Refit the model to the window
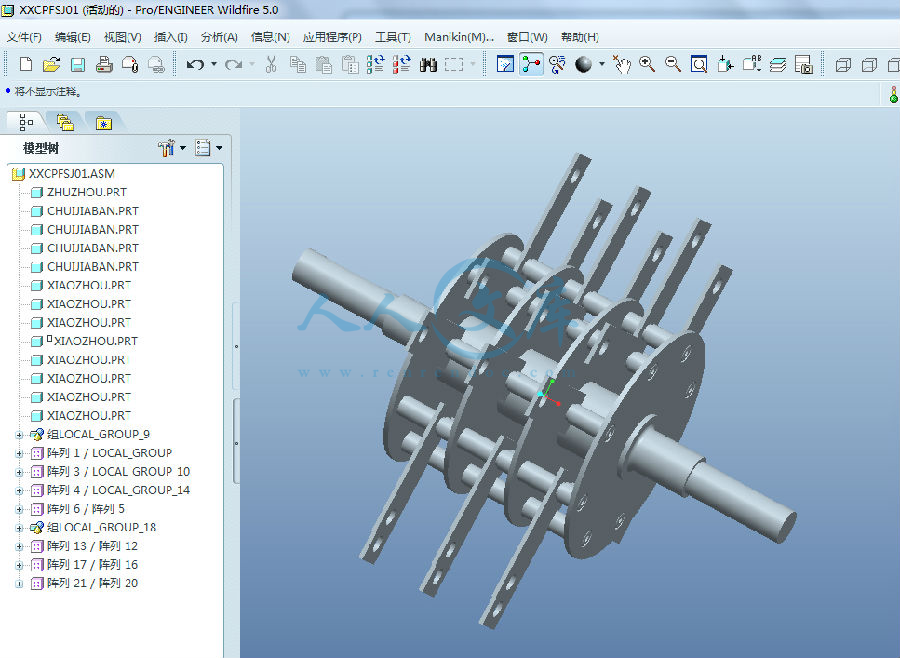 tap(699, 64)
